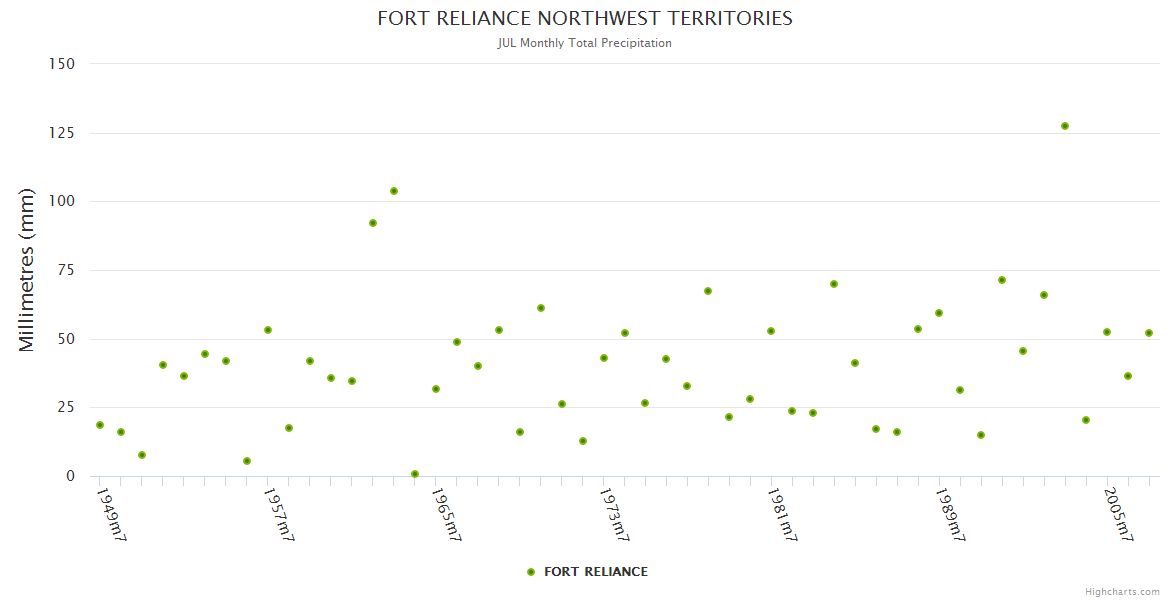Select the data point above 1989m7 label
Image resolution: width=1170 pixels, height=600 pixels.
tap(939, 313)
